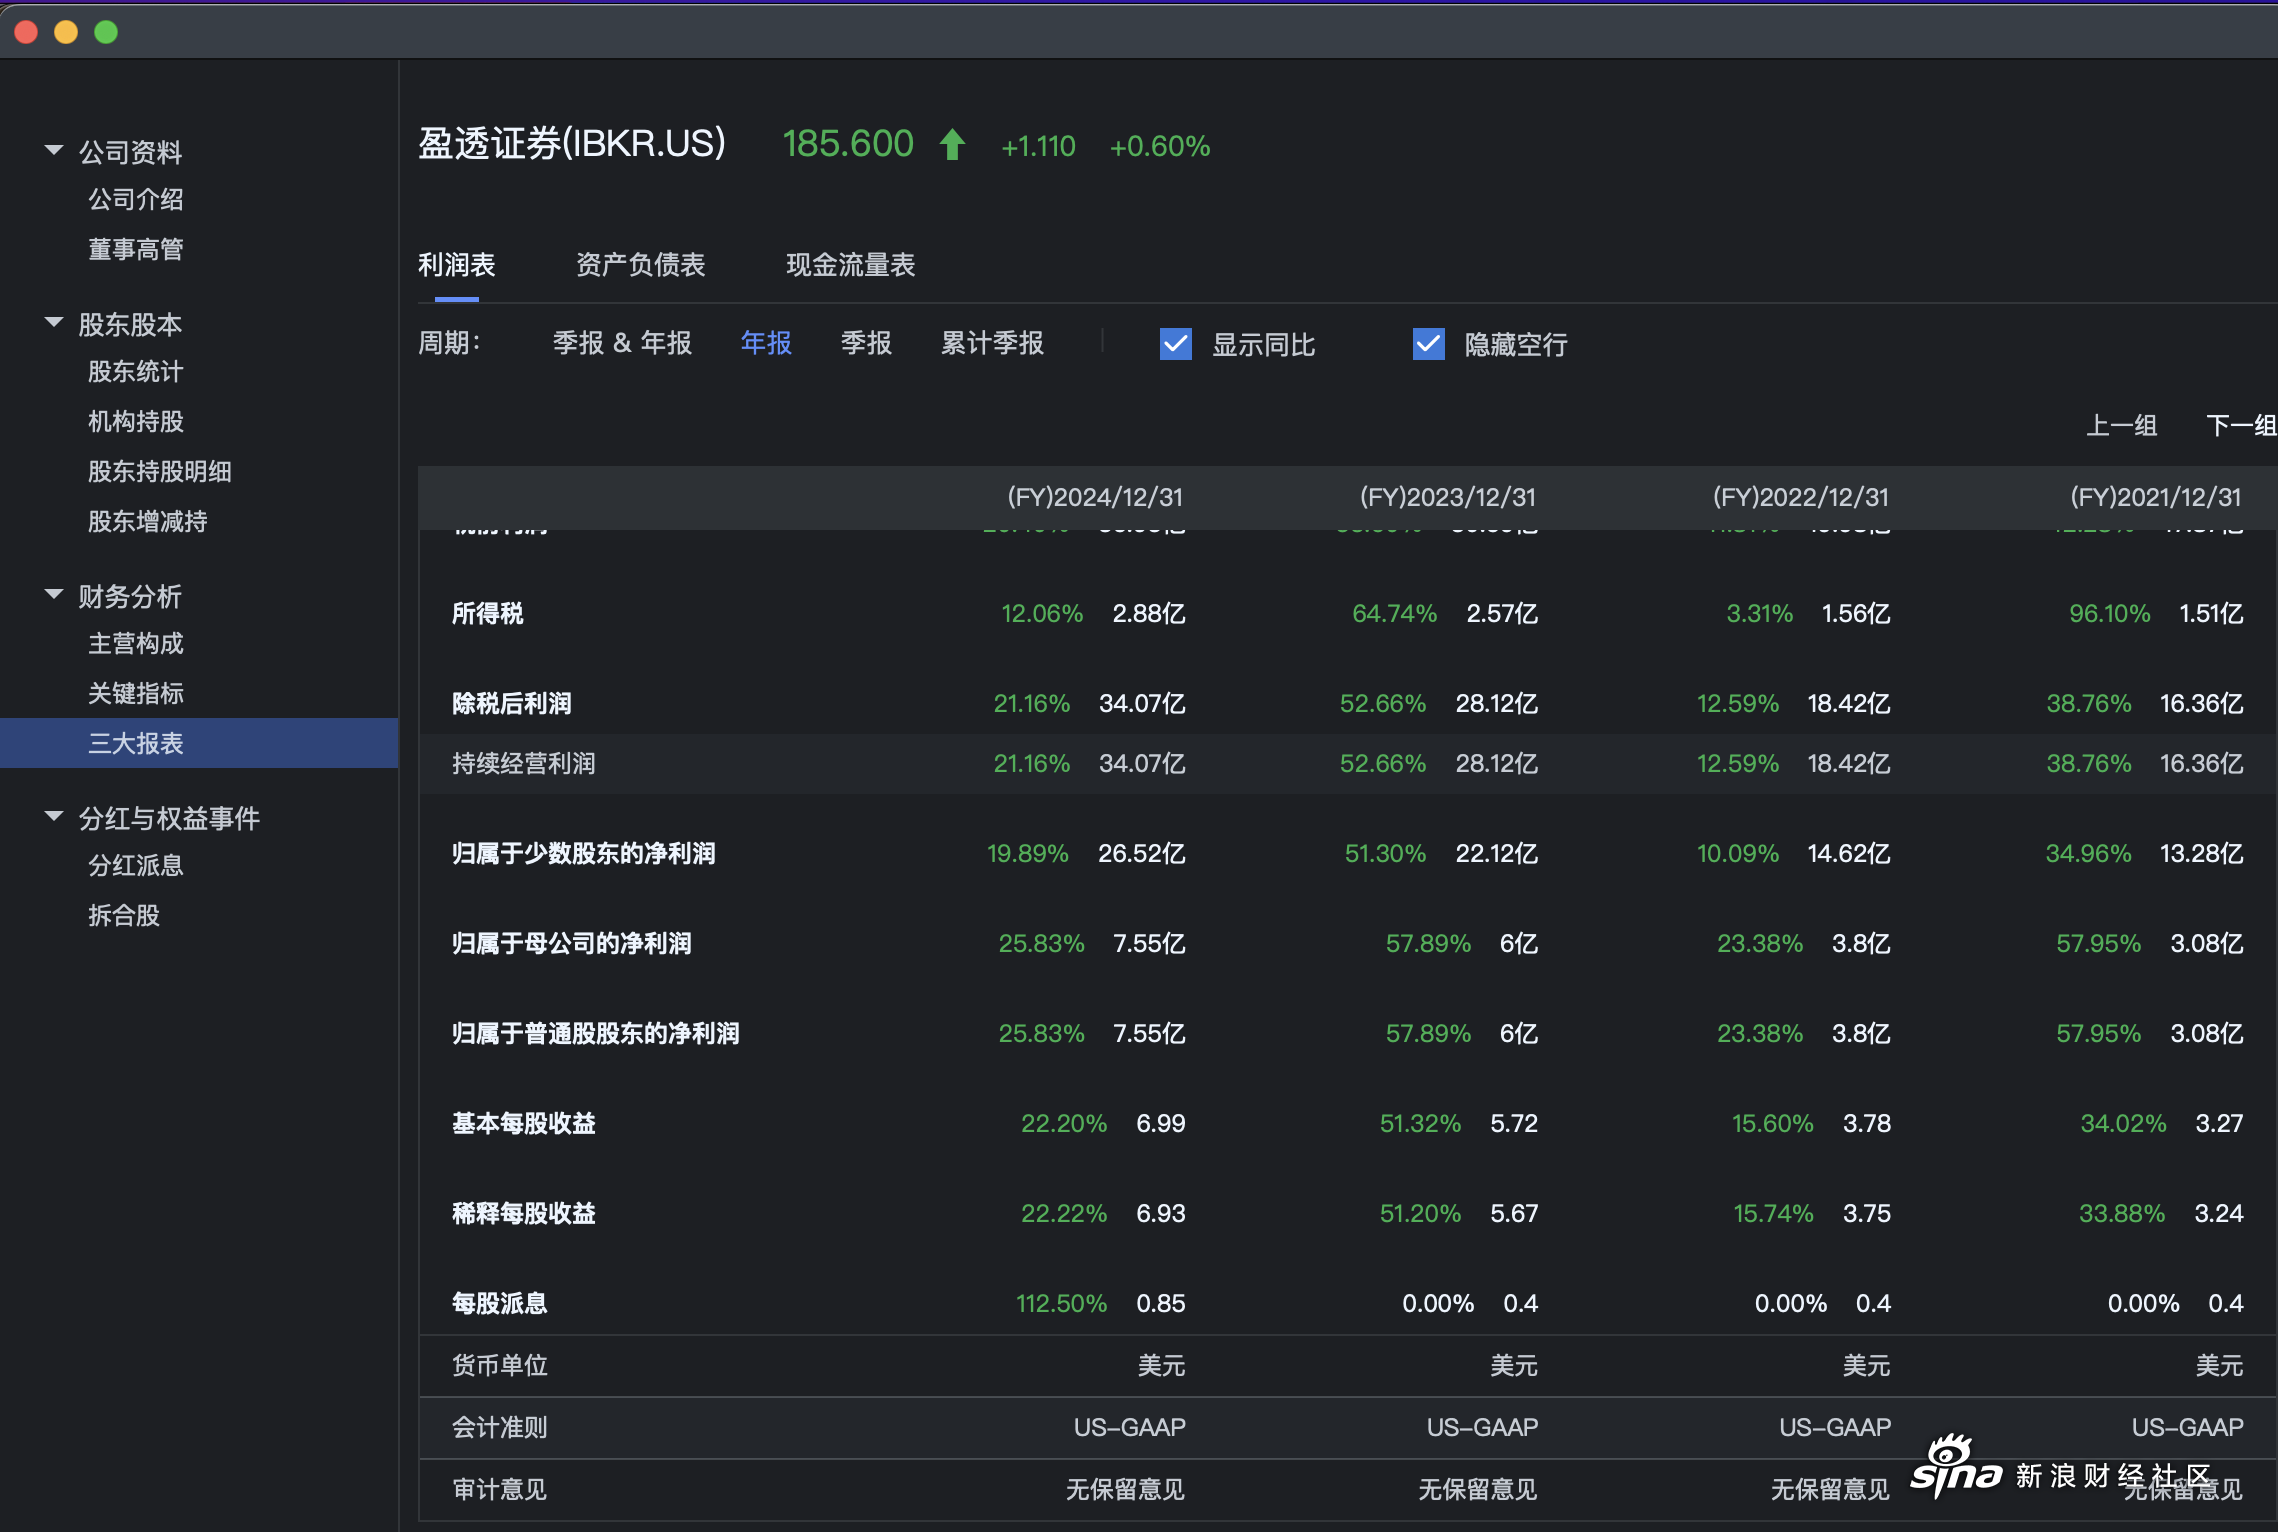
Task: Click the green window zoom button
Action: (106, 32)
